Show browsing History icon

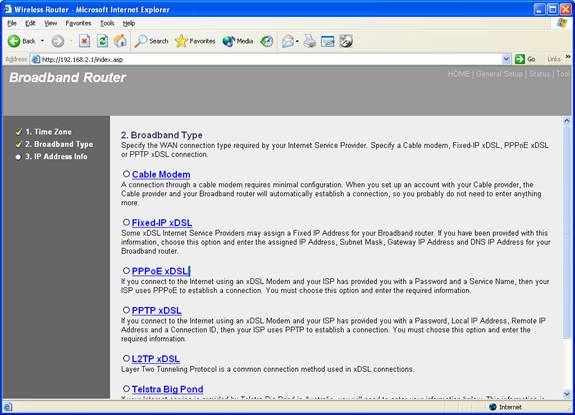(267, 41)
